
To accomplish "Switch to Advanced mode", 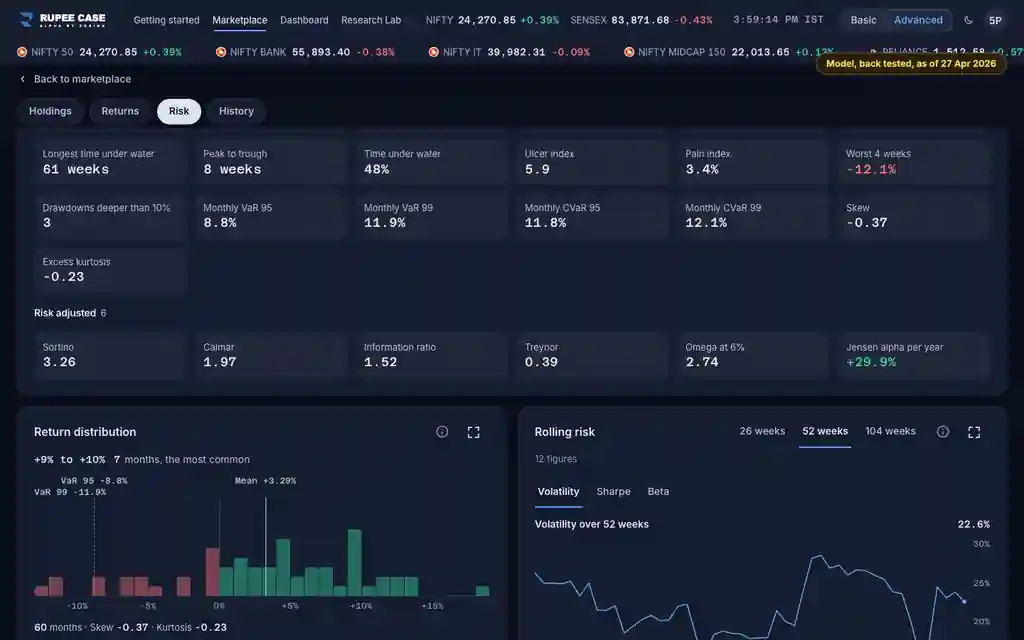I will [918, 20].
